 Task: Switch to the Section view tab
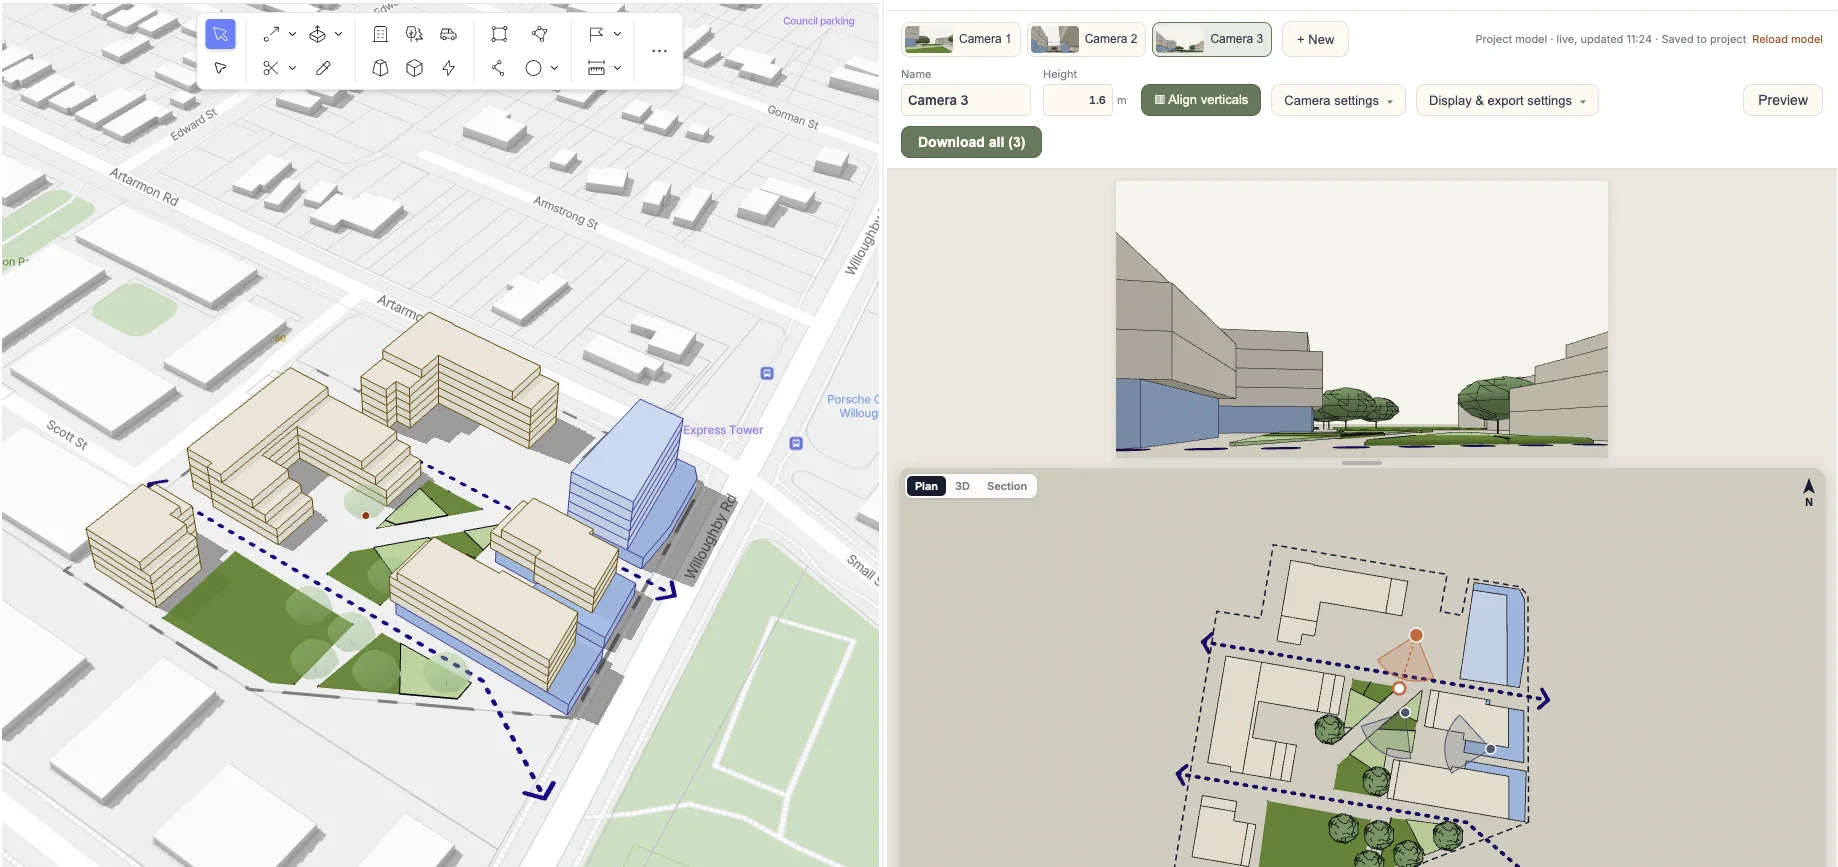tap(1006, 486)
